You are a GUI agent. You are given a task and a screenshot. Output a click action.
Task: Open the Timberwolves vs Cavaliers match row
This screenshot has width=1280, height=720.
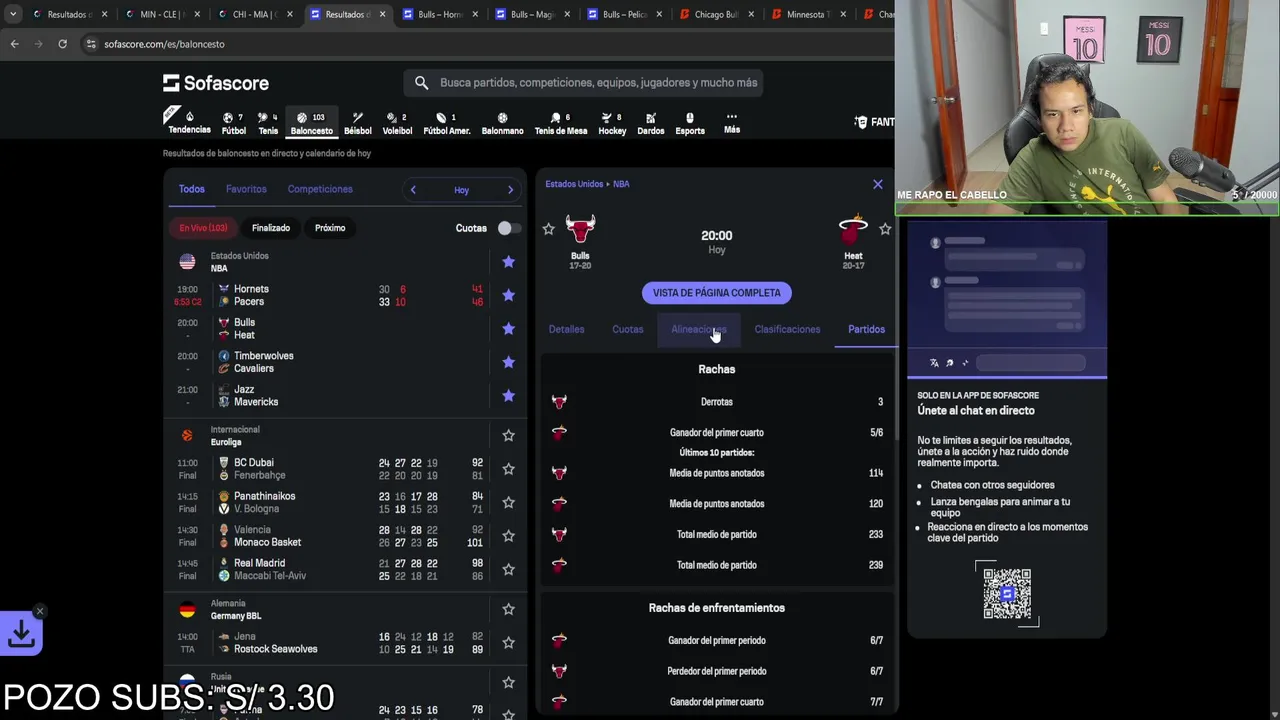[346, 362]
